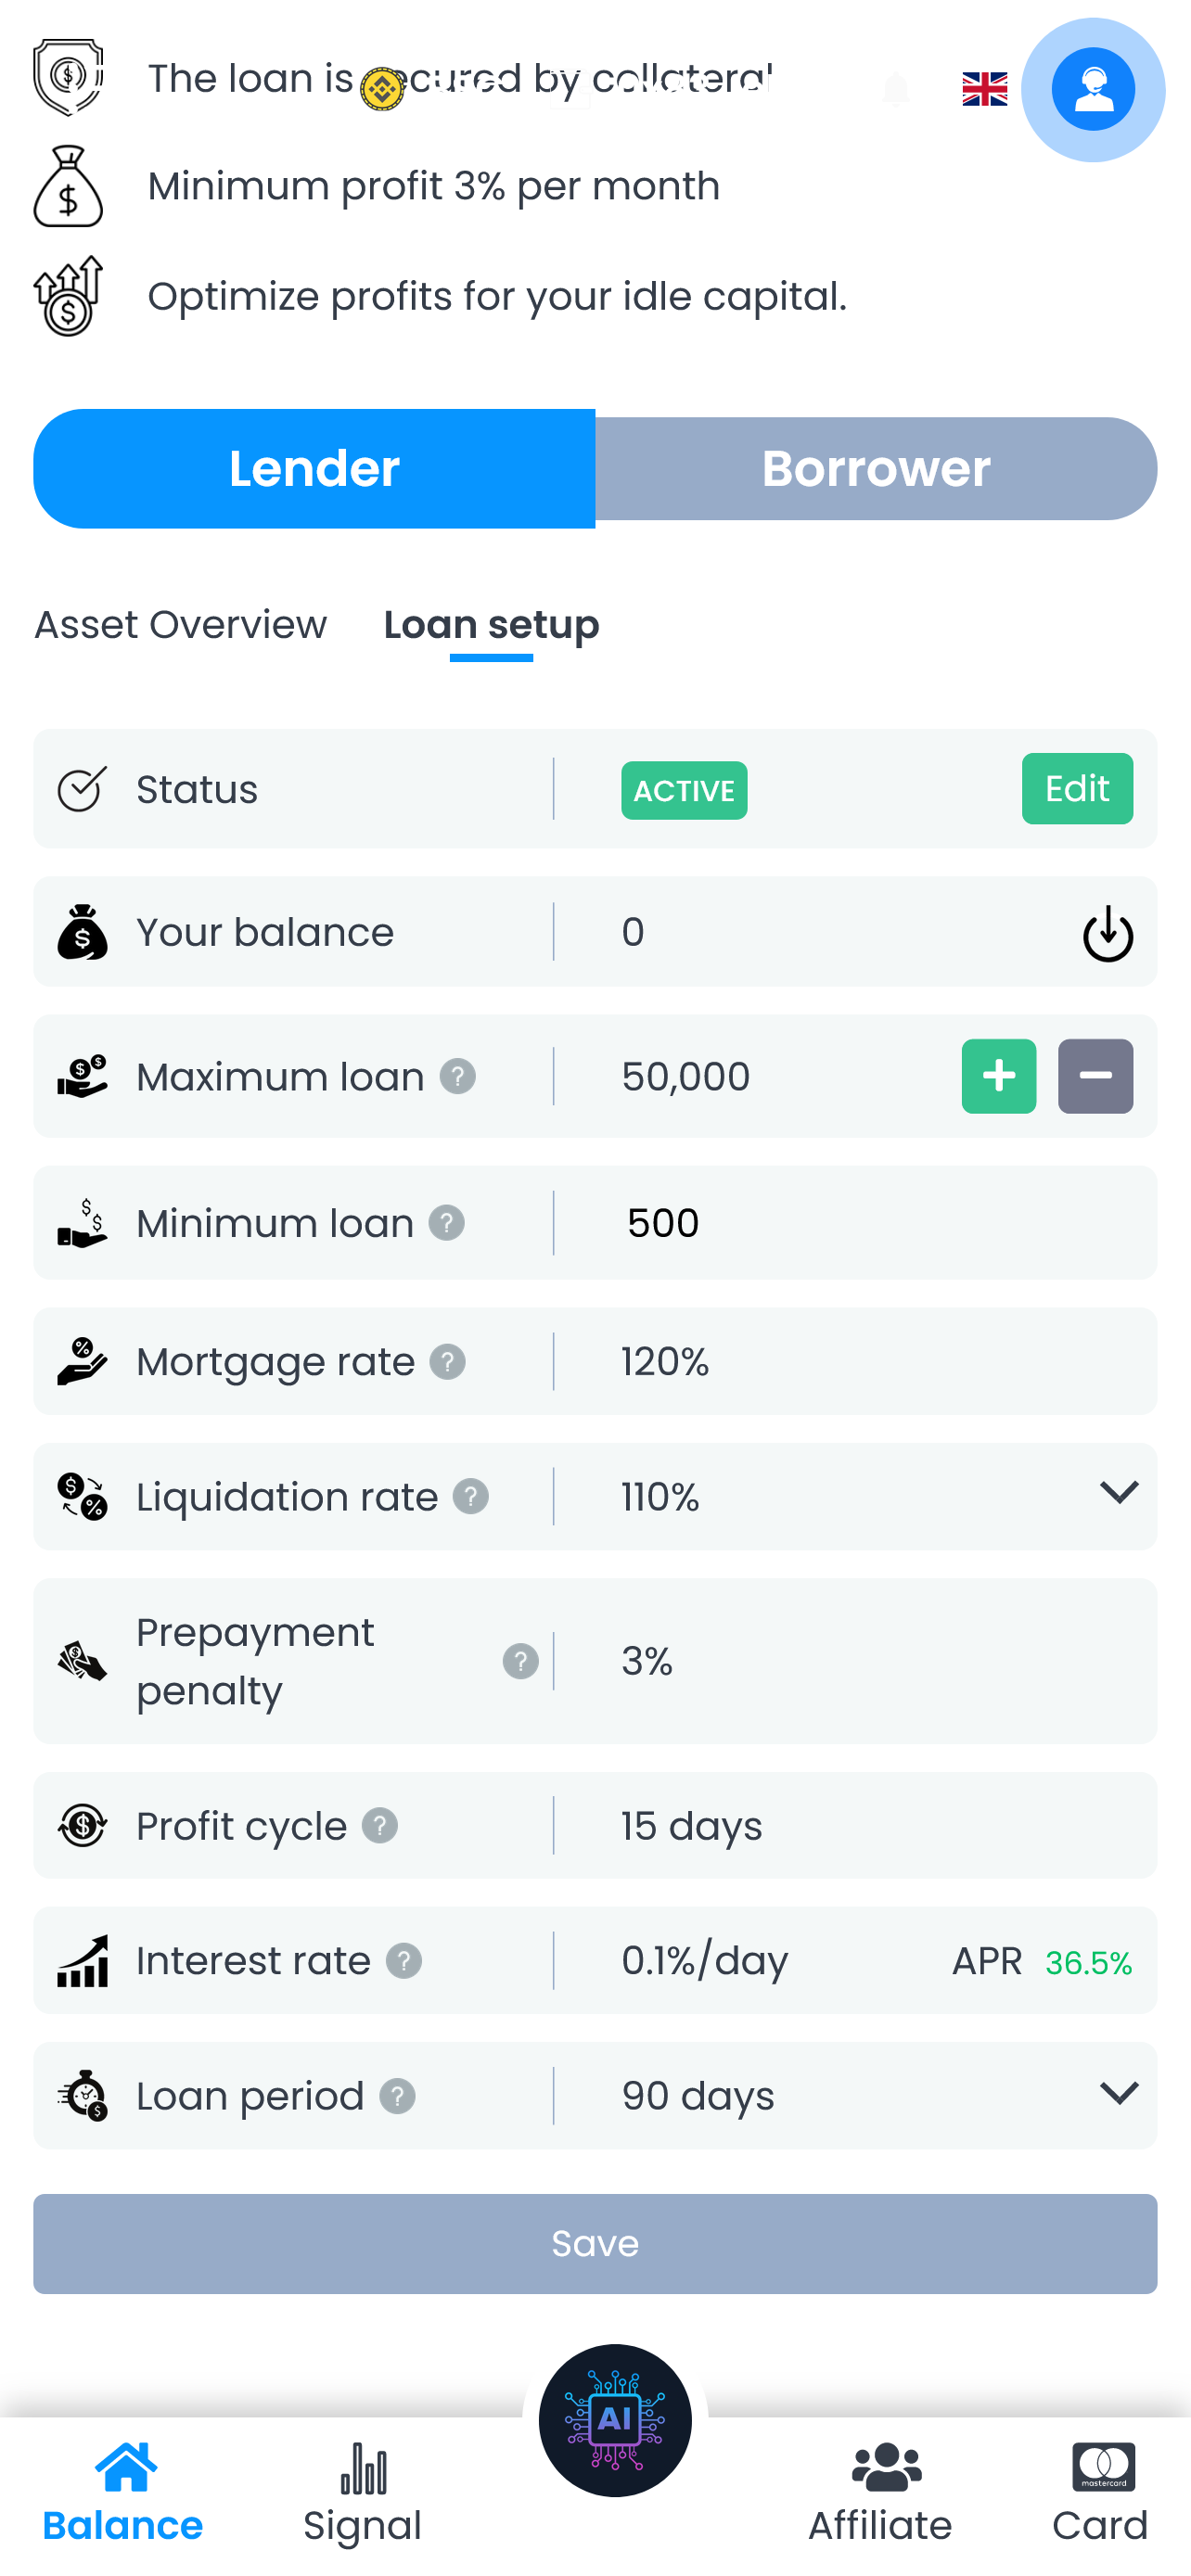Focus the Minimum loan input field
Image resolution: width=1191 pixels, height=2576 pixels.
(x=850, y=1222)
